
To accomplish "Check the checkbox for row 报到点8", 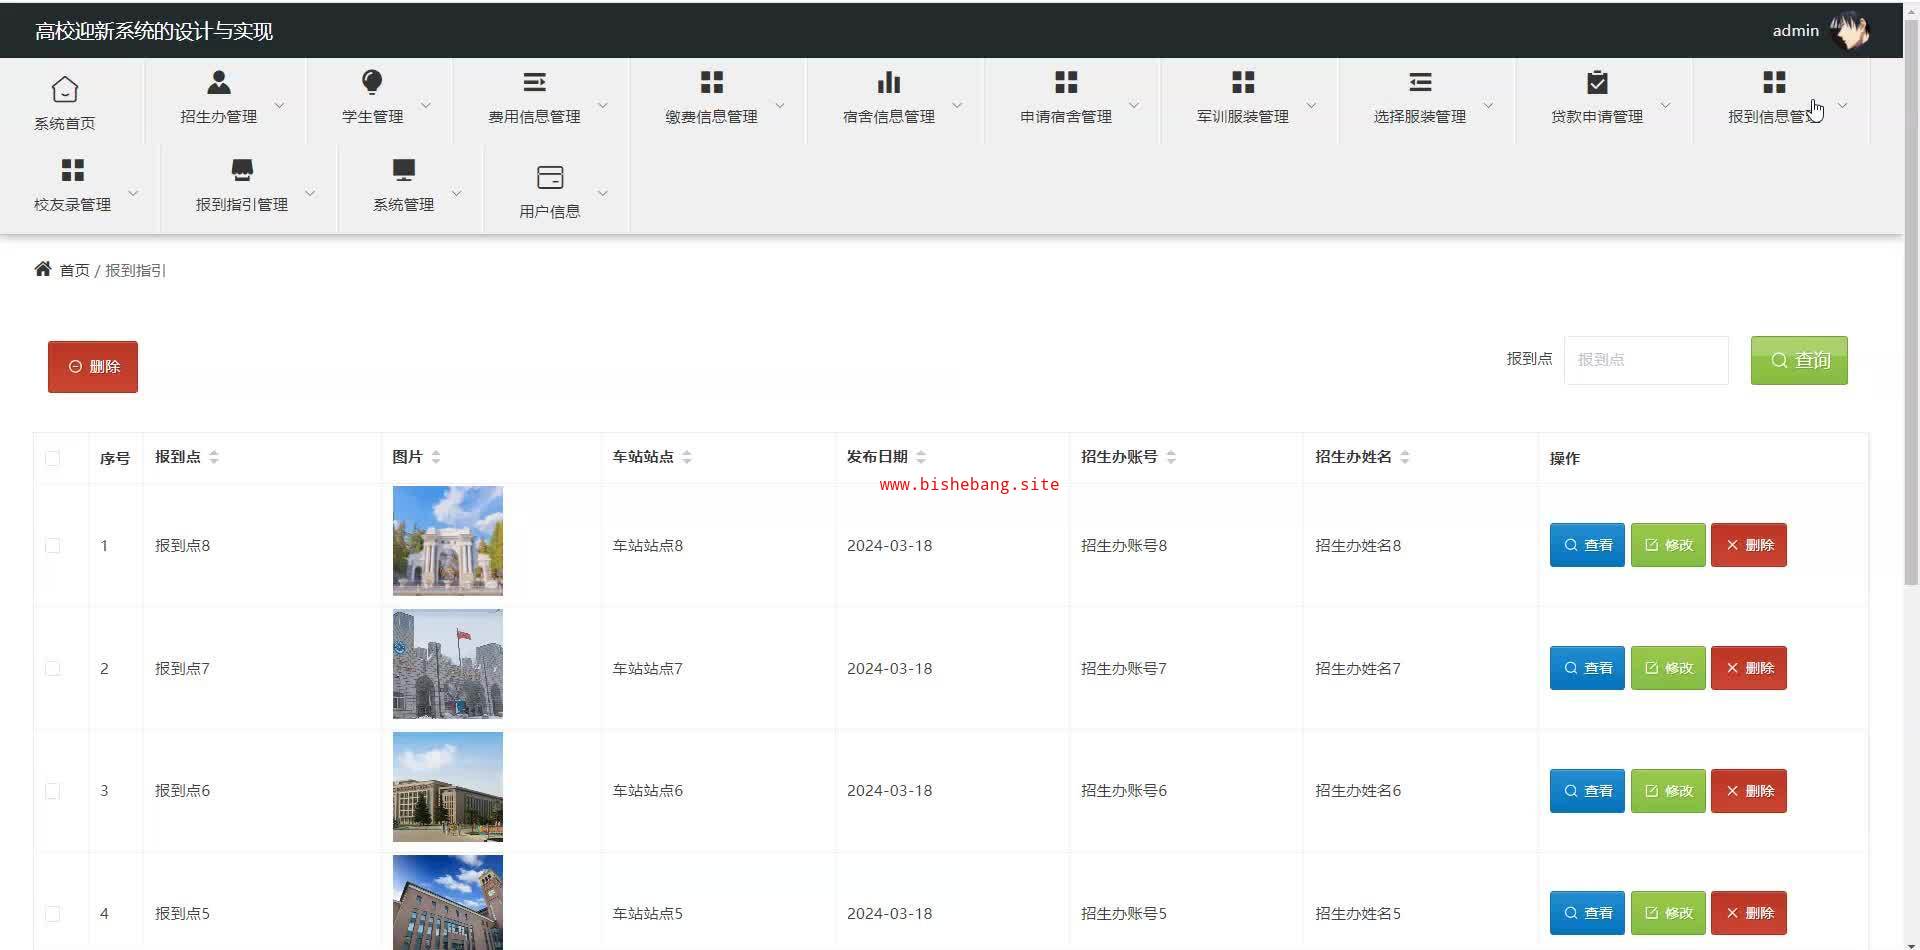I will [53, 546].
